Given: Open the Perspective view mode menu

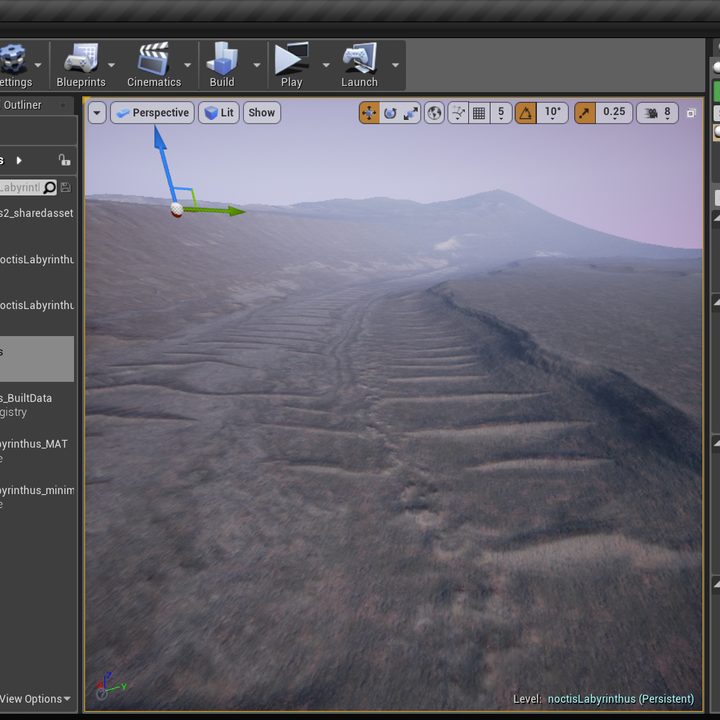Looking at the screenshot, I should pos(152,112).
